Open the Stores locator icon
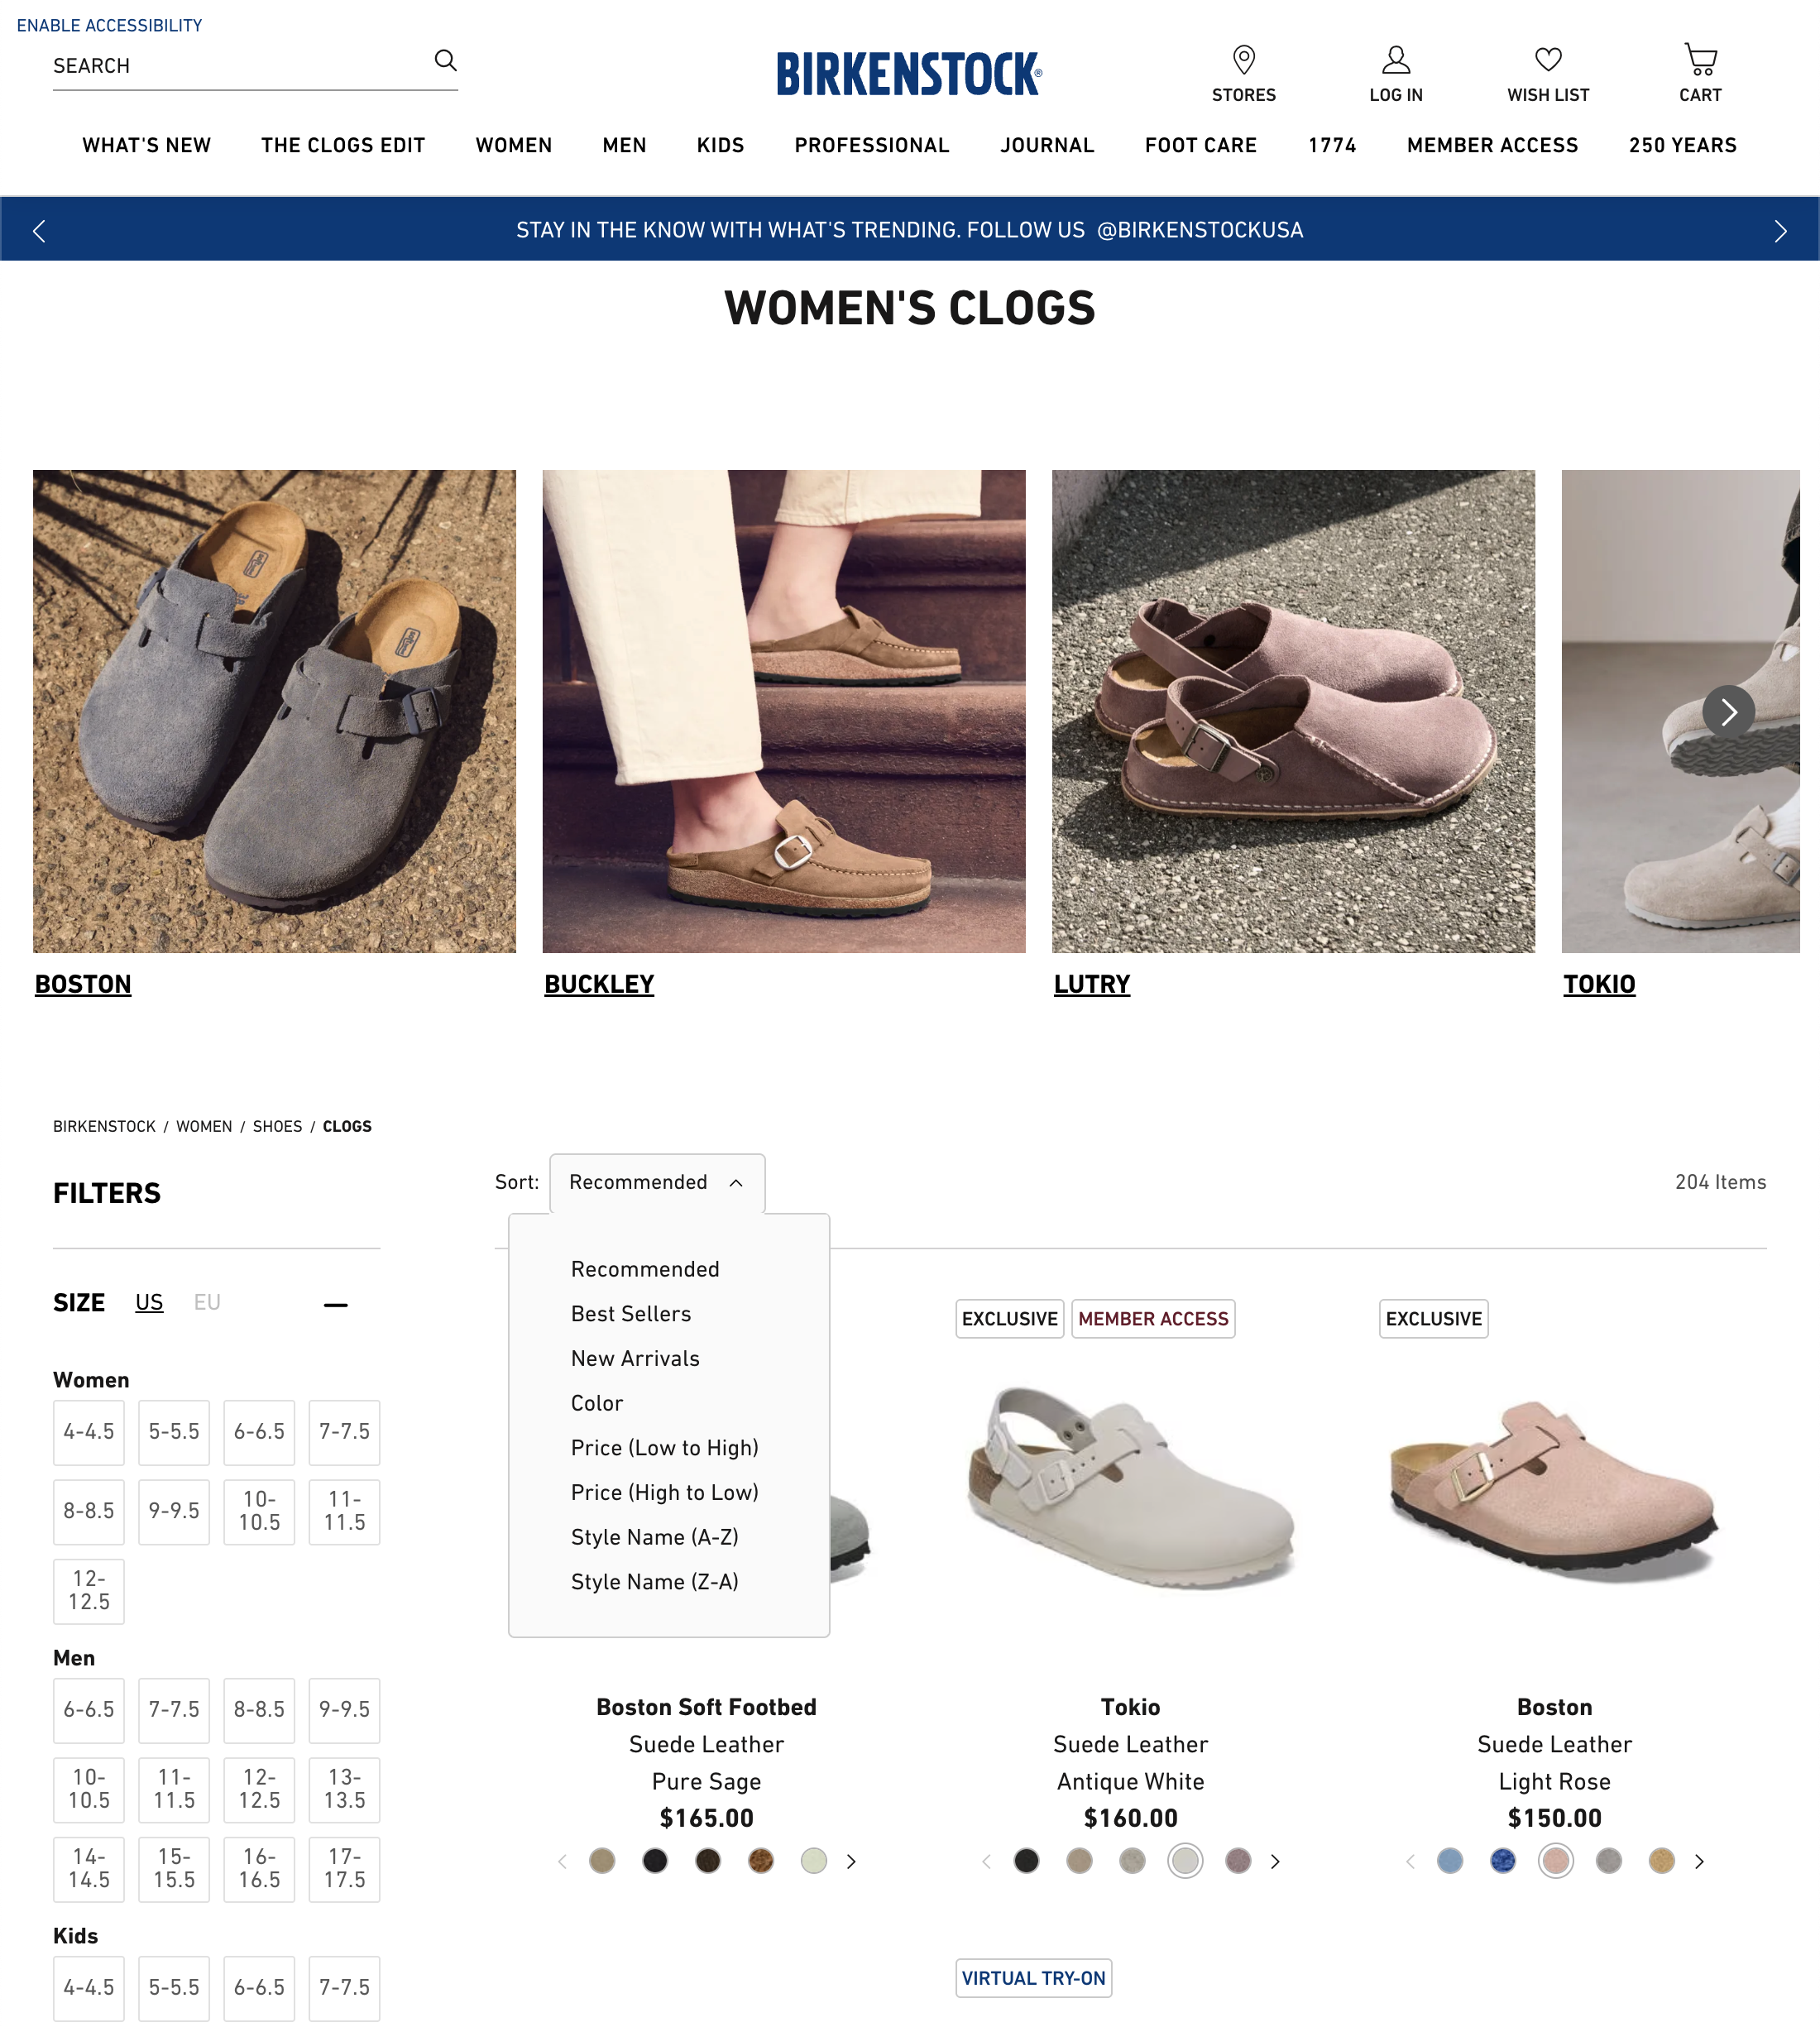1820x2027 pixels. tap(1244, 60)
